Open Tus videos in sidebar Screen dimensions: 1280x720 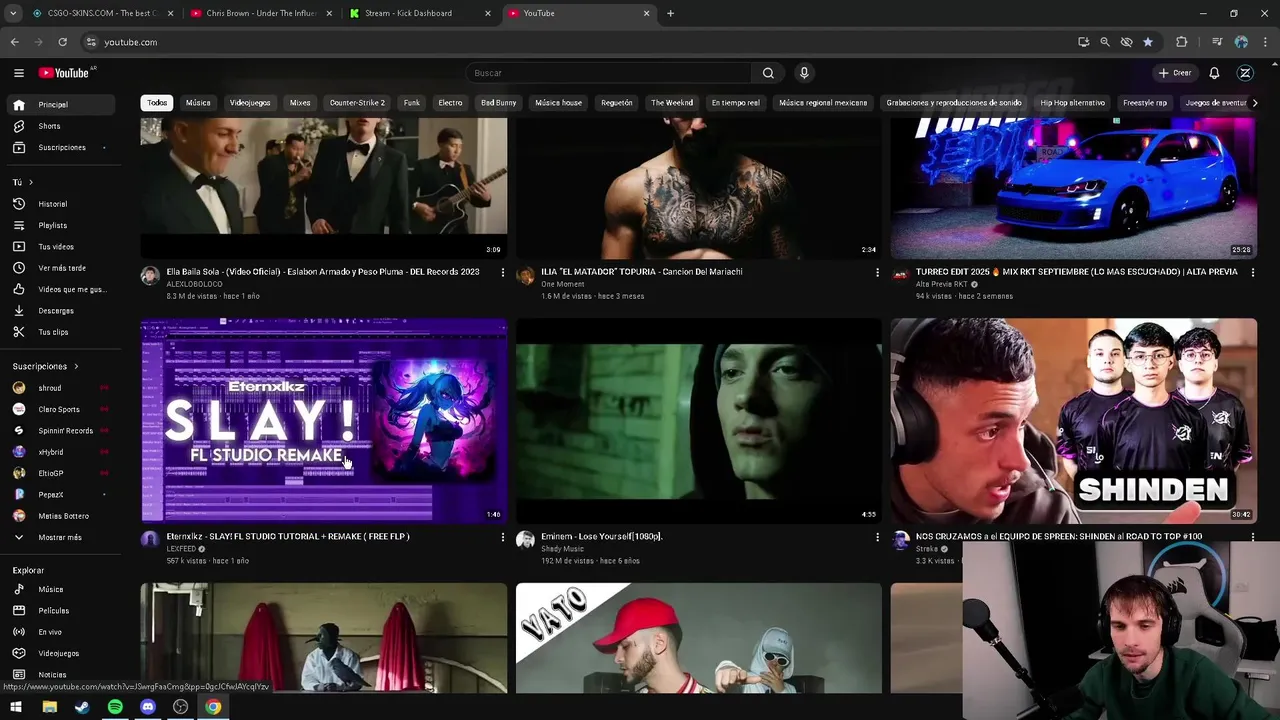pyautogui.click(x=57, y=247)
